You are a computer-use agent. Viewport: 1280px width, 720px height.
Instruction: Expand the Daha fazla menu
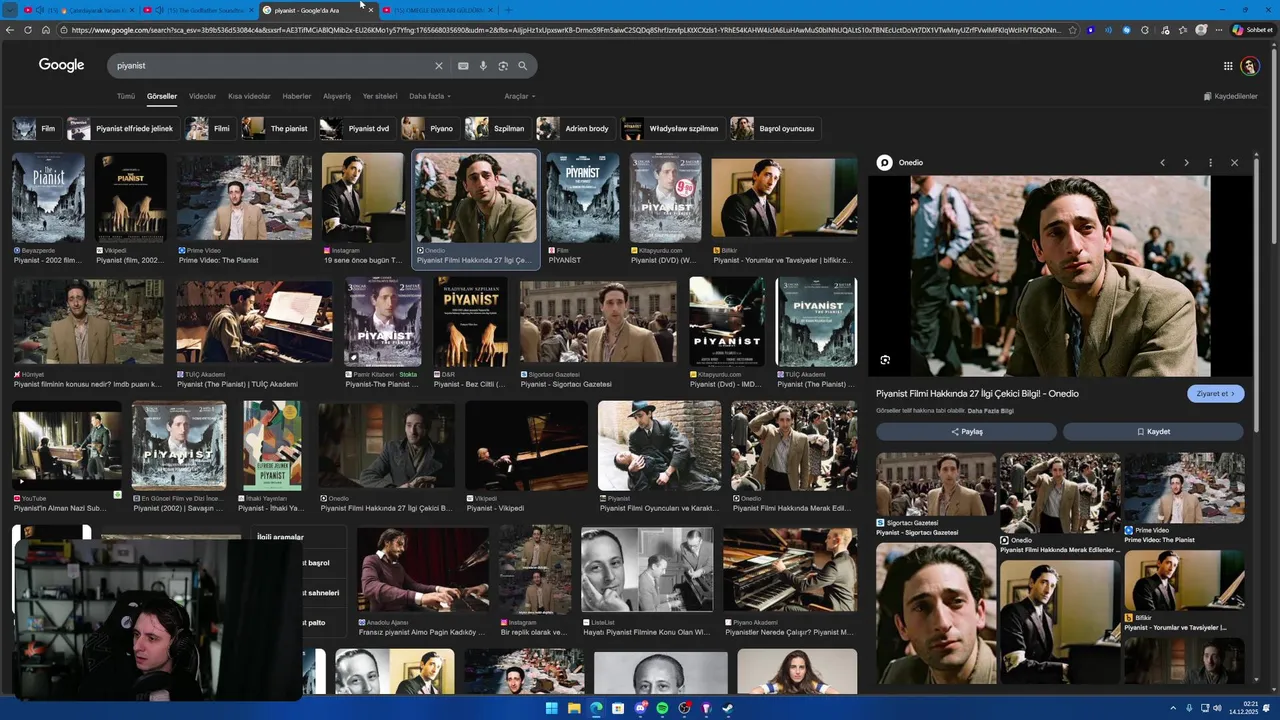[x=430, y=97]
